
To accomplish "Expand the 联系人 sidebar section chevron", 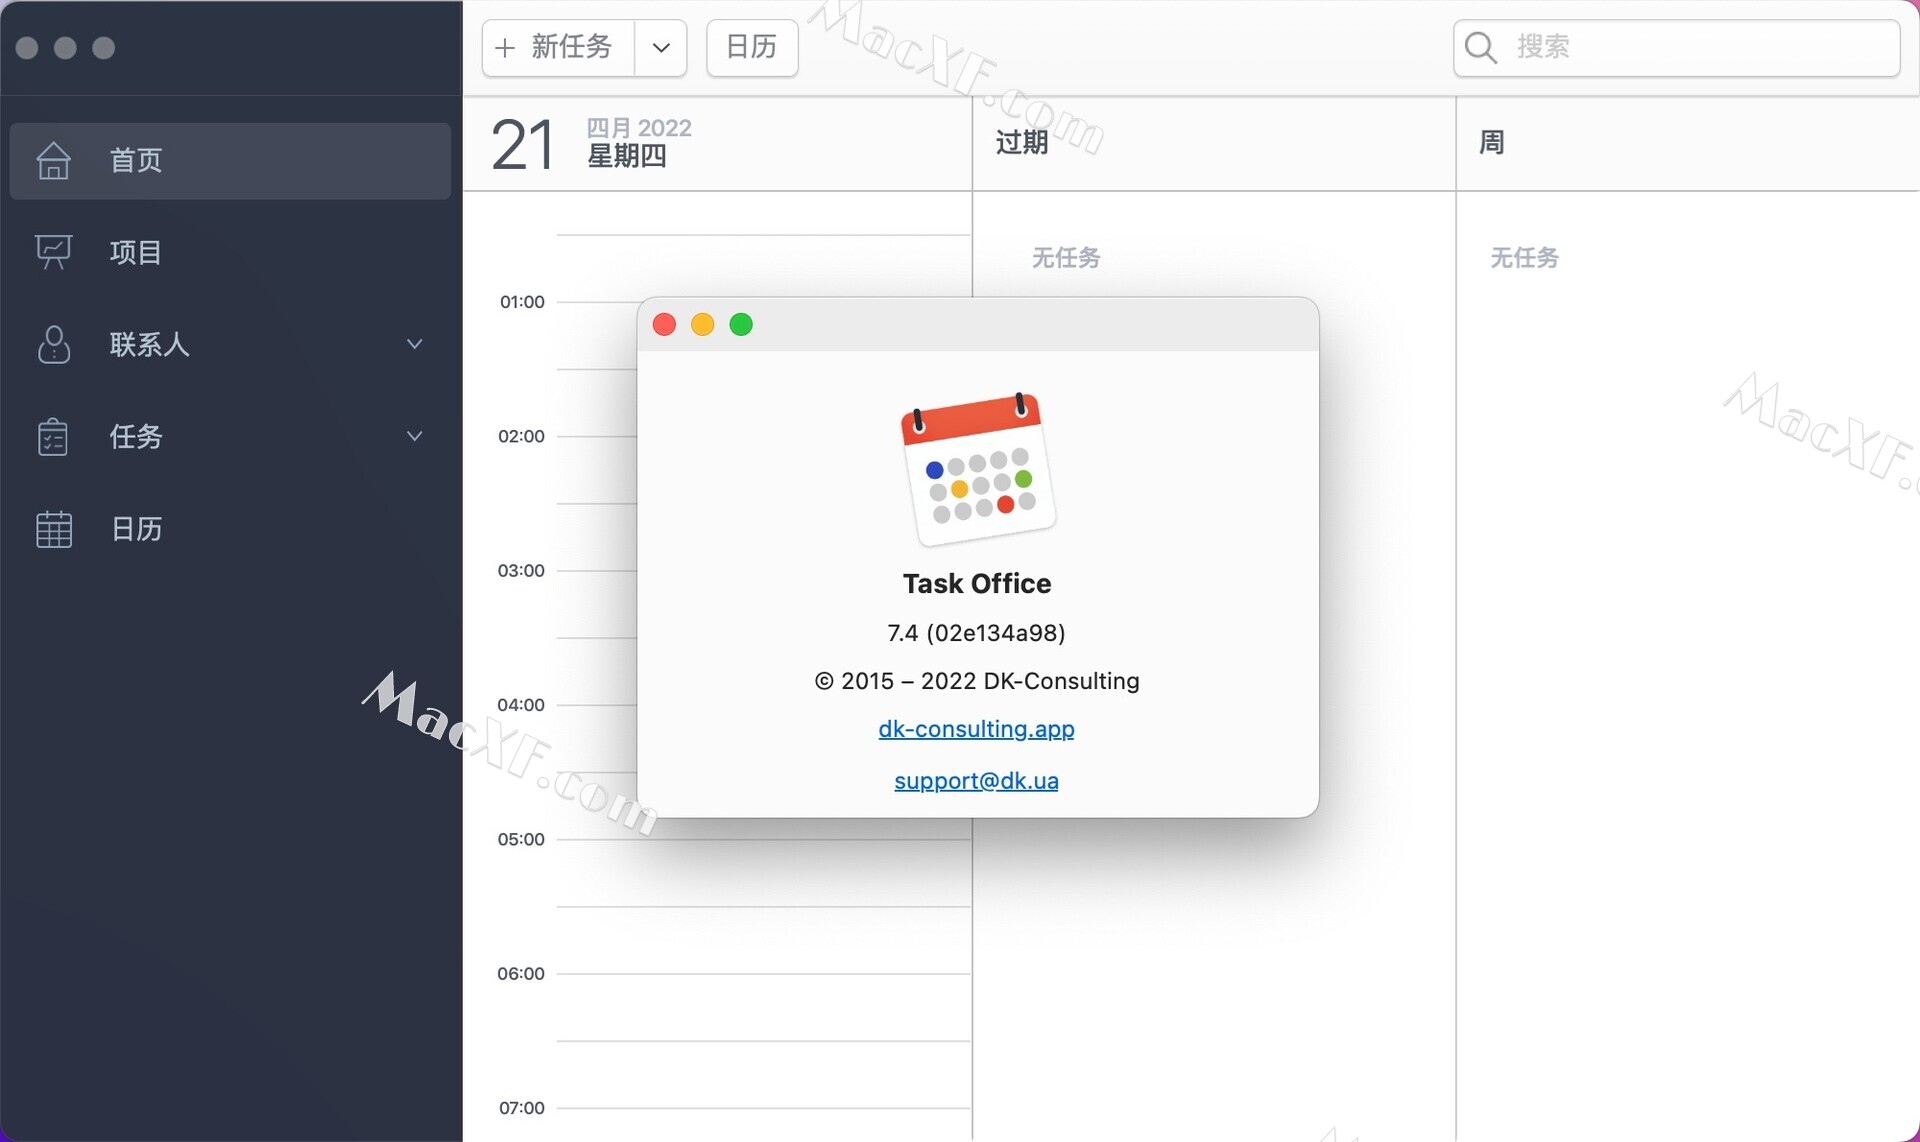I will (415, 344).
